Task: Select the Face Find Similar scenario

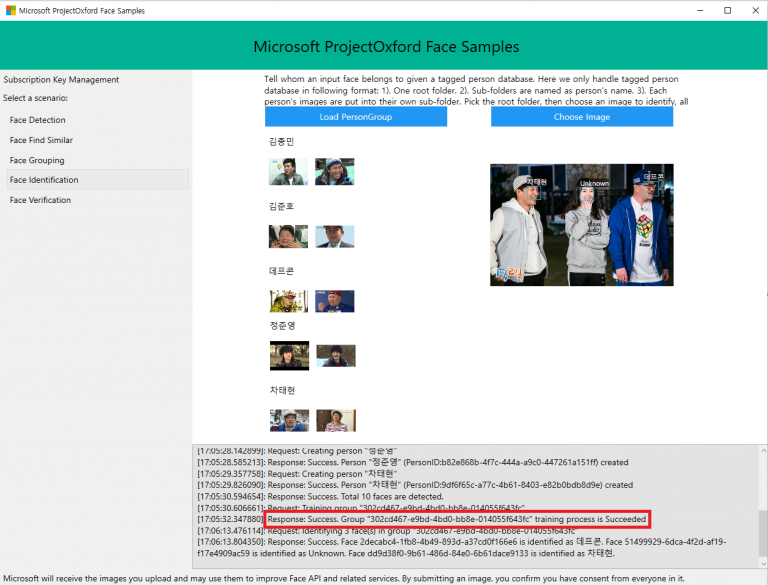Action: tap(41, 140)
